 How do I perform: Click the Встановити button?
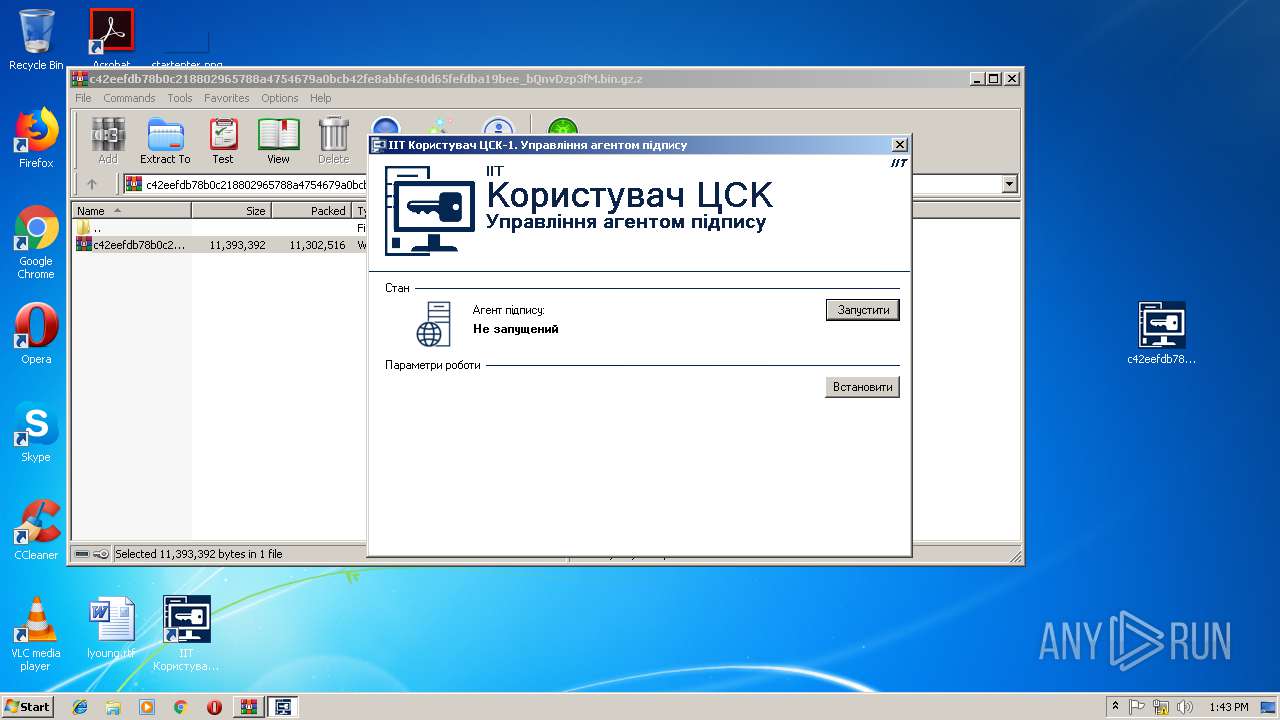click(862, 387)
